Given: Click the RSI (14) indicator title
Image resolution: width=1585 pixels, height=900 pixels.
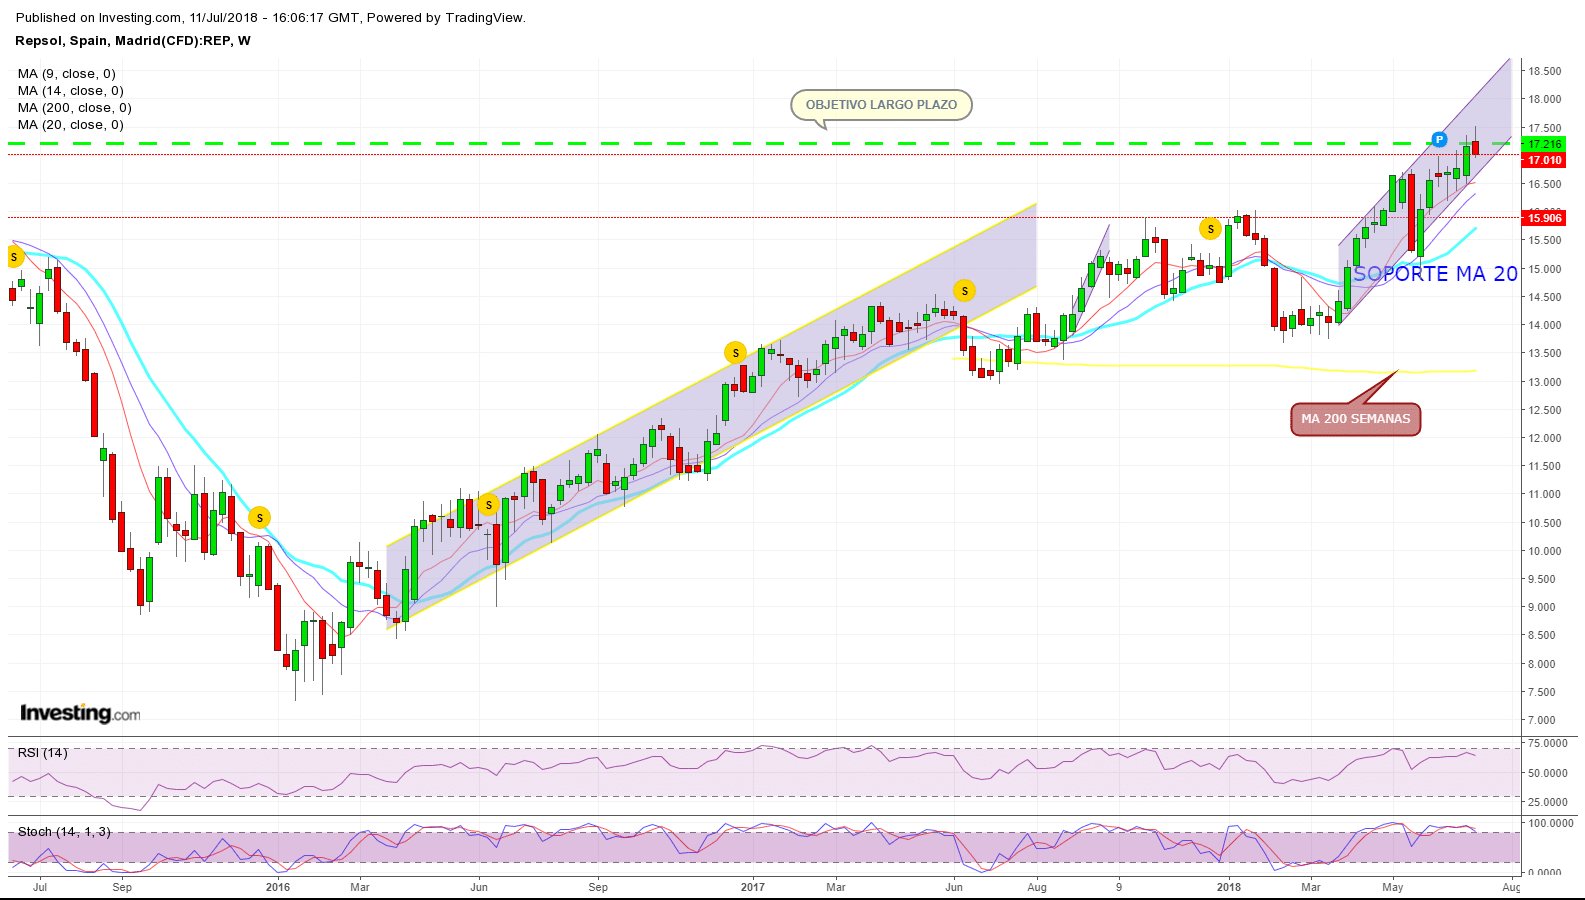Looking at the screenshot, I should pos(43,753).
